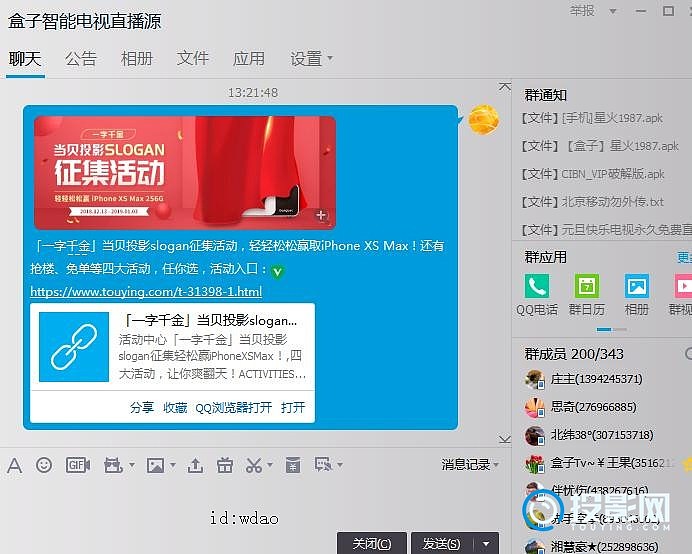Switch to the 公告 tab
This screenshot has width=692, height=554.
click(x=81, y=59)
